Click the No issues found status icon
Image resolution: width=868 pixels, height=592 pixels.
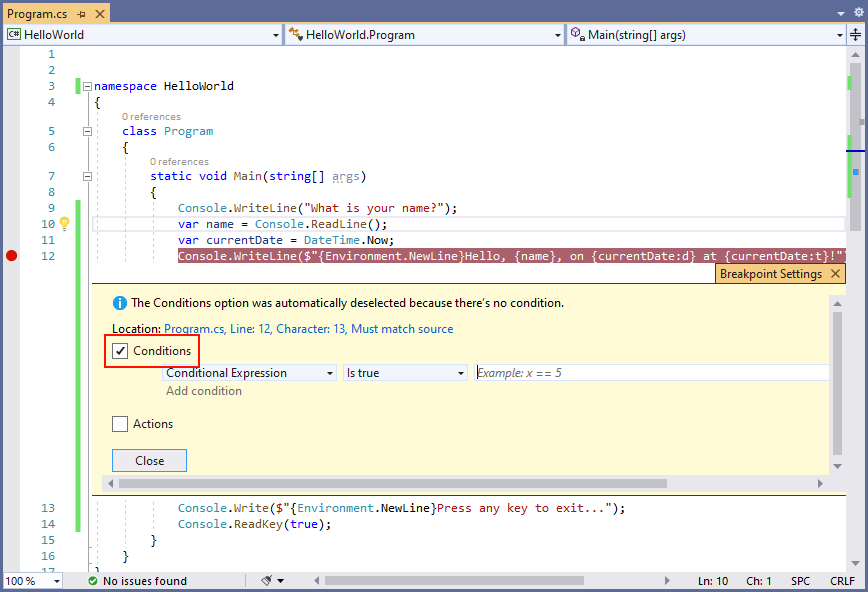[x=92, y=580]
